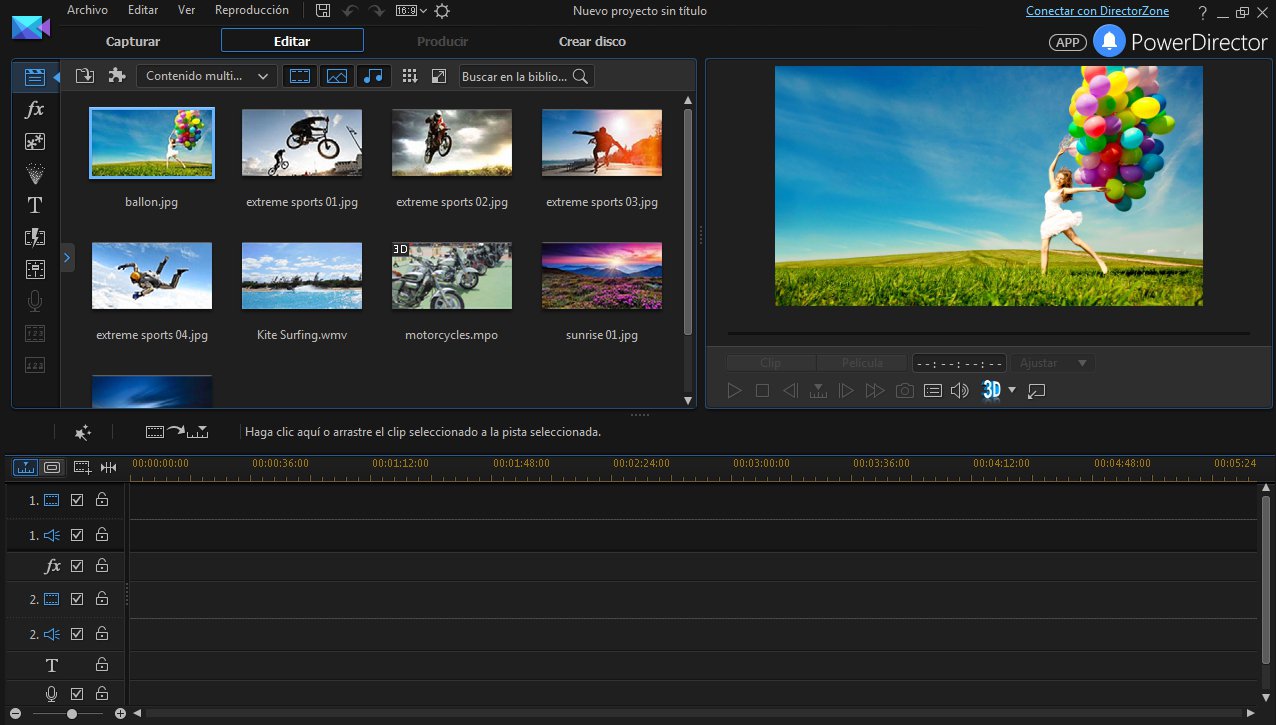
Task: Open the Contenido multimedia dropdown
Action: tap(207, 76)
